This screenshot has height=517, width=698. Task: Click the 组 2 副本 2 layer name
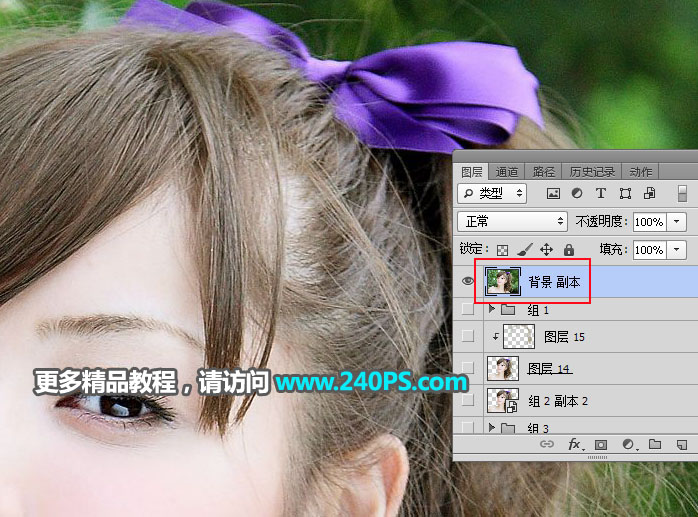click(558, 401)
